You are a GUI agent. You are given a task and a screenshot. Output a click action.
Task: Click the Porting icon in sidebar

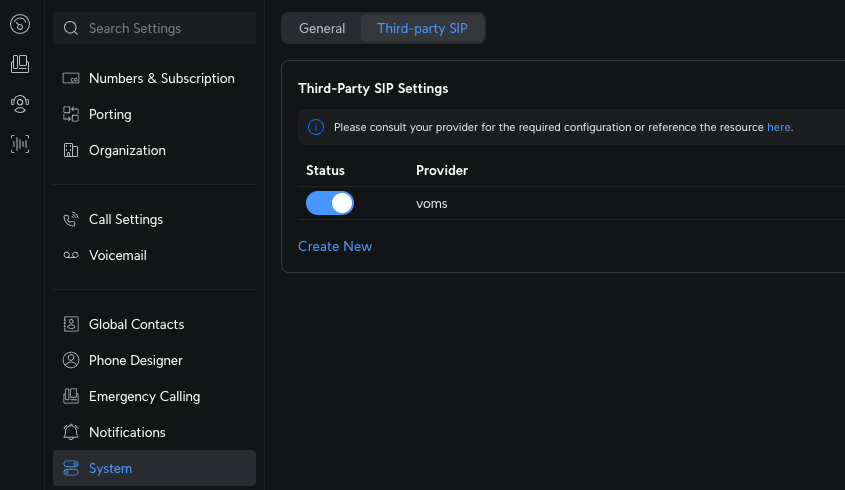tap(71, 114)
